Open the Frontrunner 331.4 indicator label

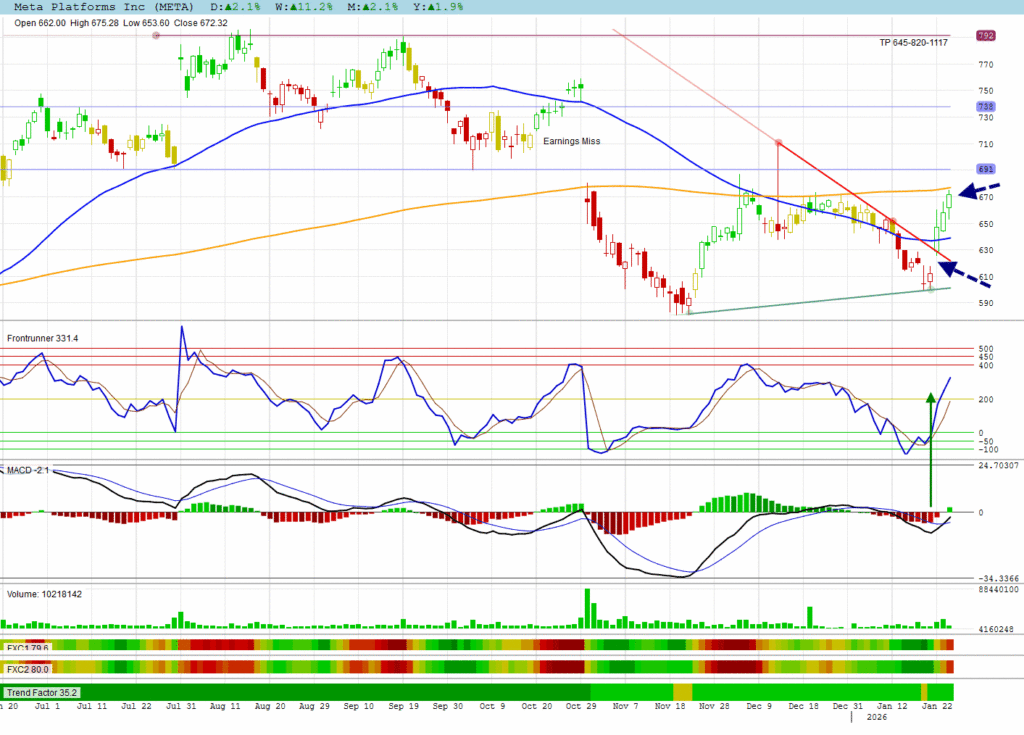tap(43, 339)
